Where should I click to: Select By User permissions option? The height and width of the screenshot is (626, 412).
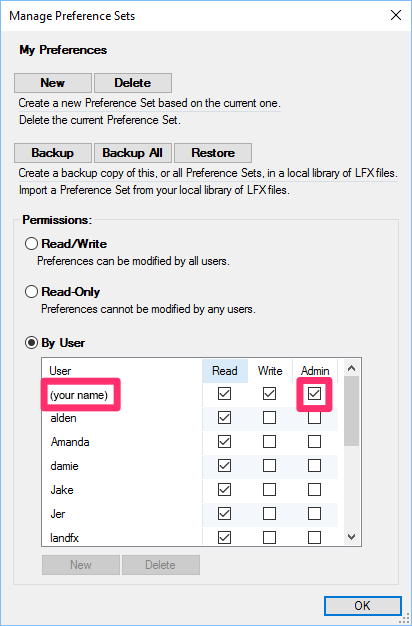pos(32,343)
